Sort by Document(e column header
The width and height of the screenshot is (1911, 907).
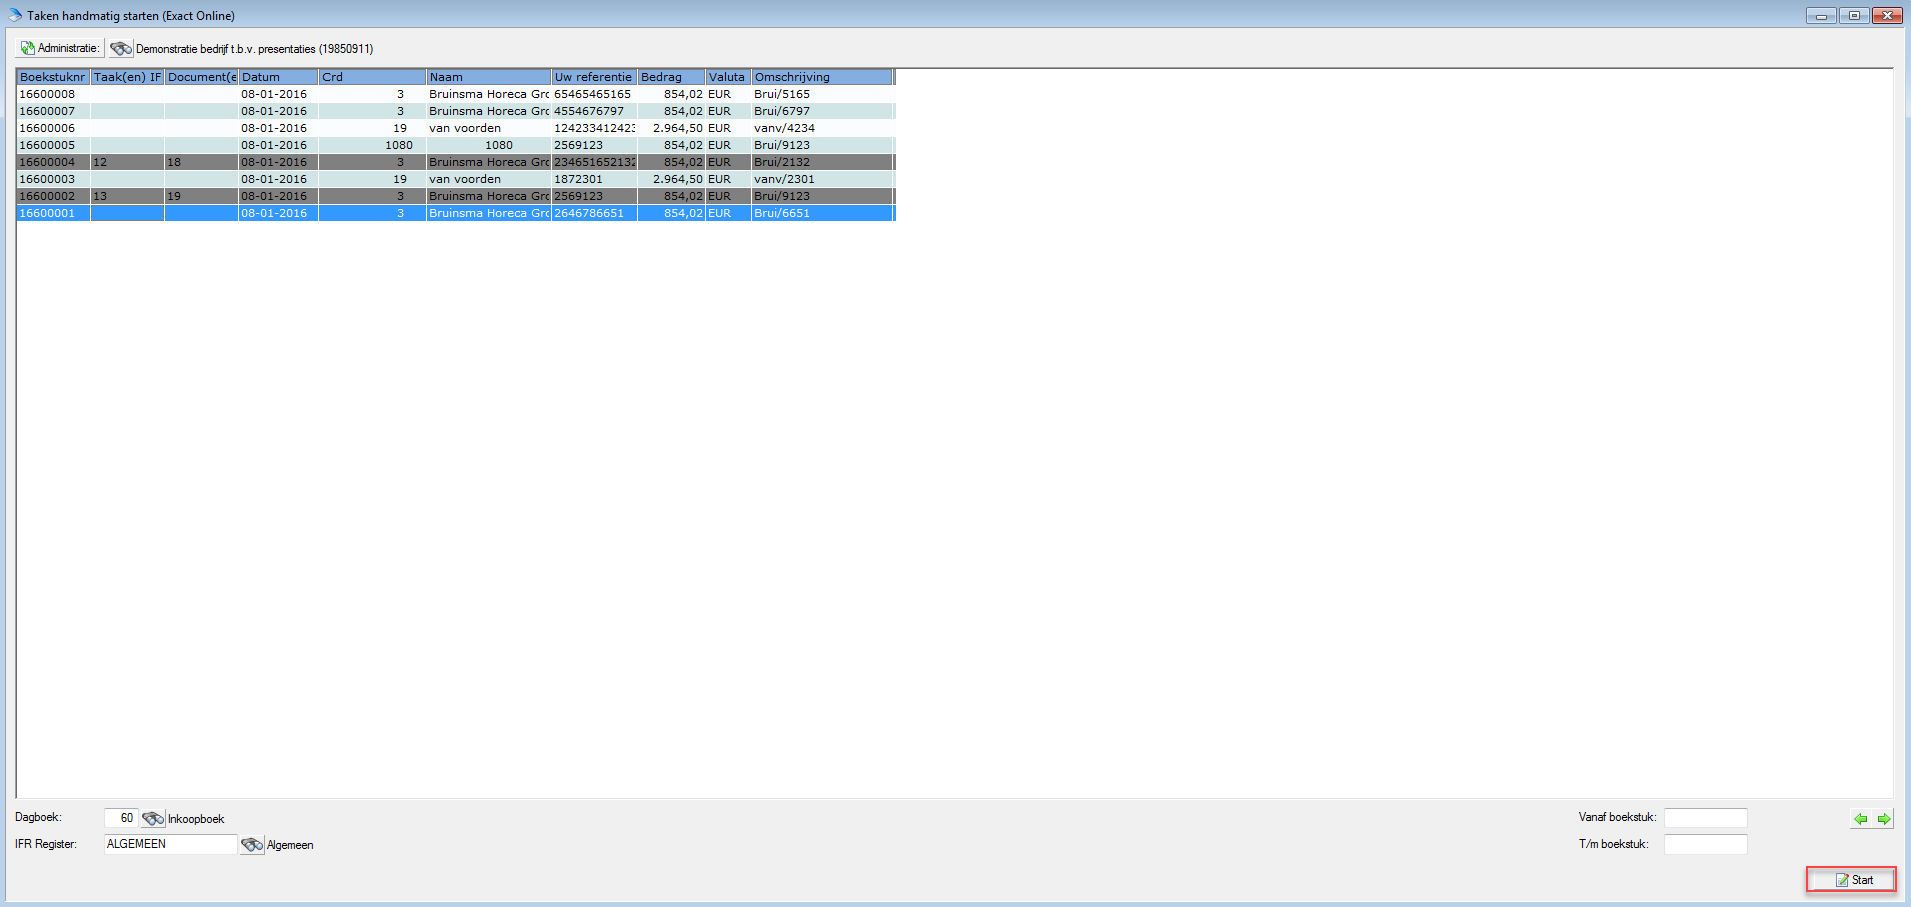pos(201,77)
